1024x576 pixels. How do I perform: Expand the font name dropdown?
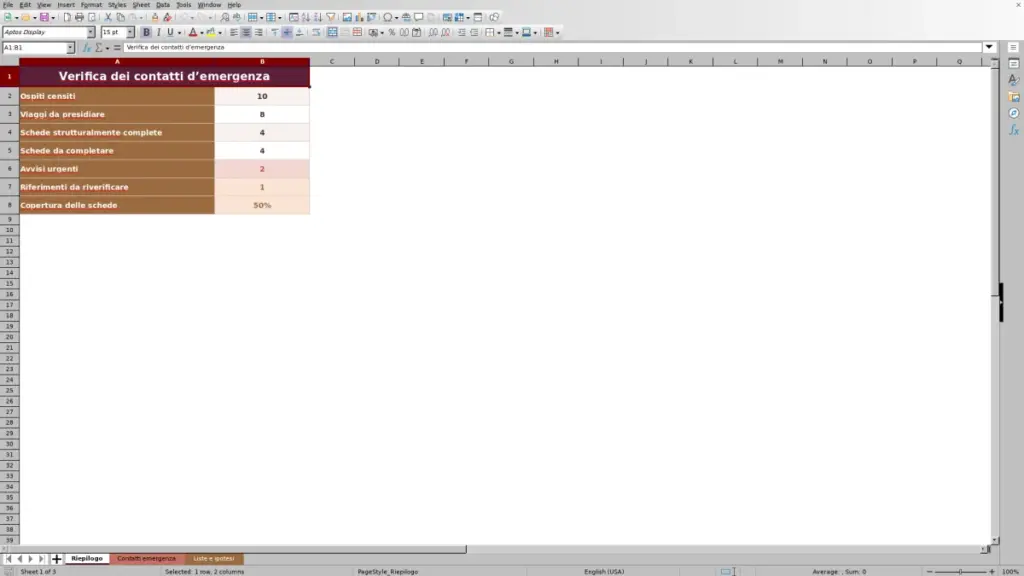91,32
